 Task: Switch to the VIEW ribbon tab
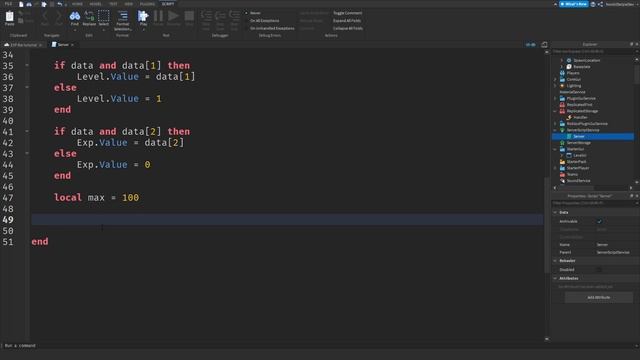pyautogui.click(x=129, y=4)
